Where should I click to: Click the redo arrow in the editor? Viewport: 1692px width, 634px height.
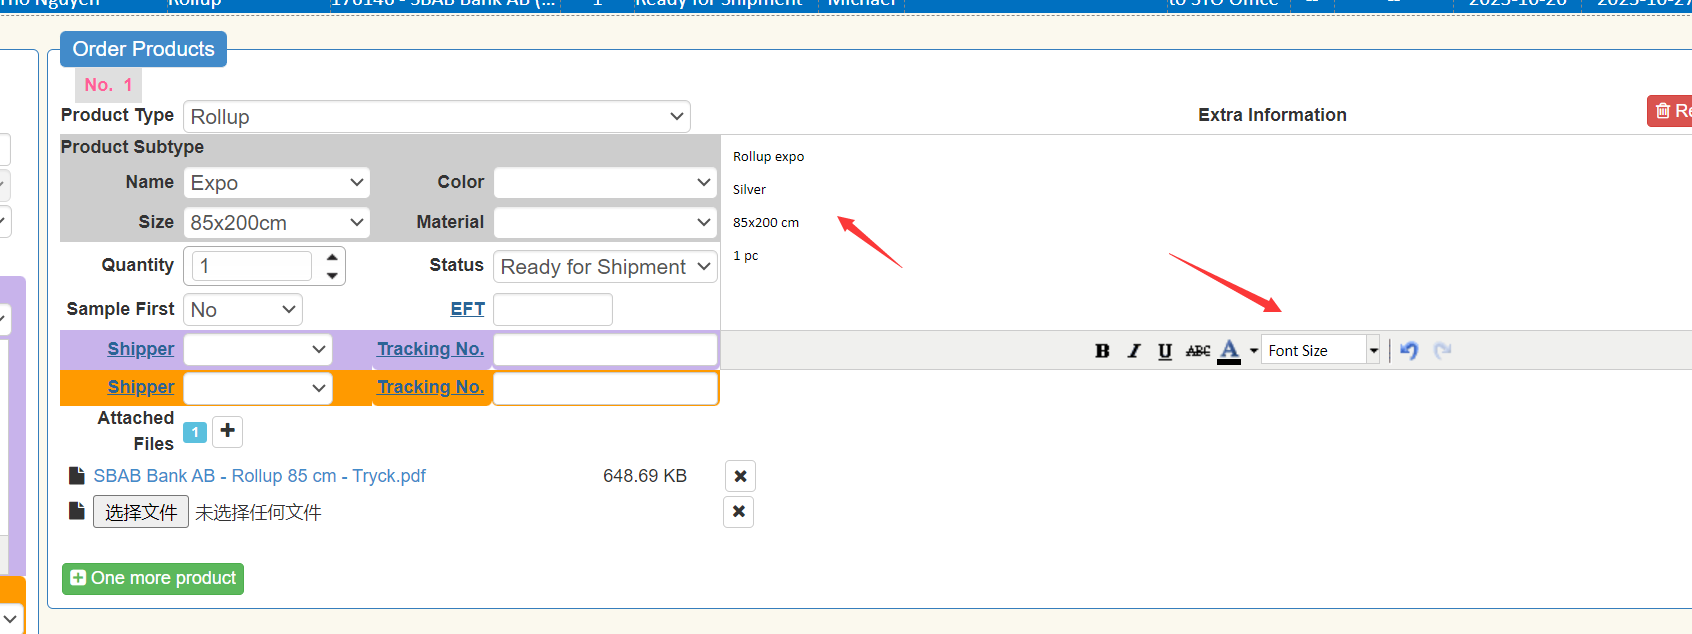[1442, 351]
